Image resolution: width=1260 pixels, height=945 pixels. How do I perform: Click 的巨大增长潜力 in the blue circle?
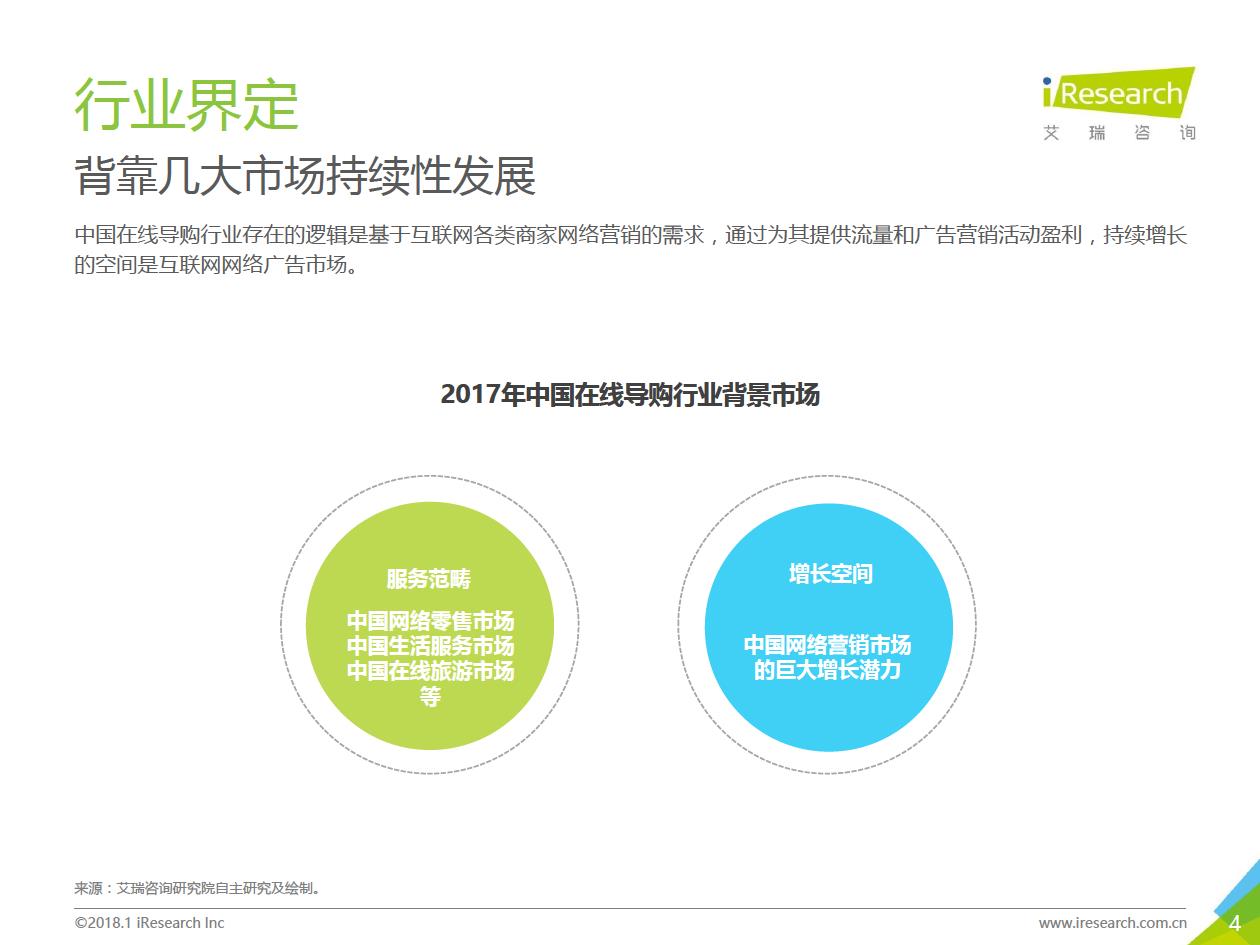pyautogui.click(x=828, y=670)
